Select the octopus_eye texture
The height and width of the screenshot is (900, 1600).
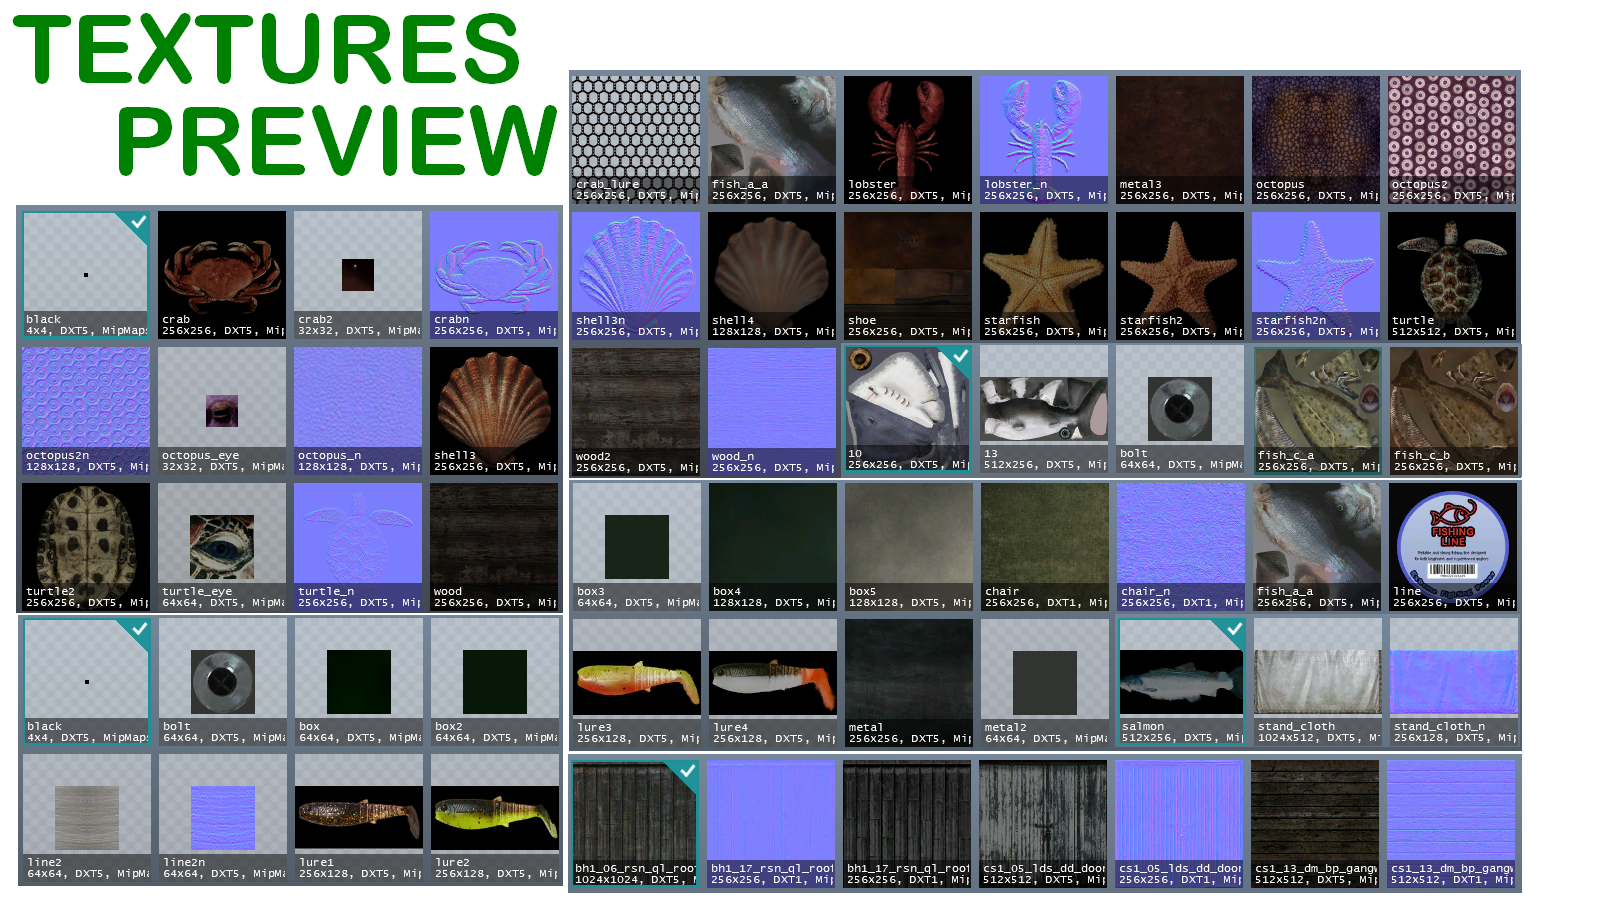pyautogui.click(x=221, y=410)
